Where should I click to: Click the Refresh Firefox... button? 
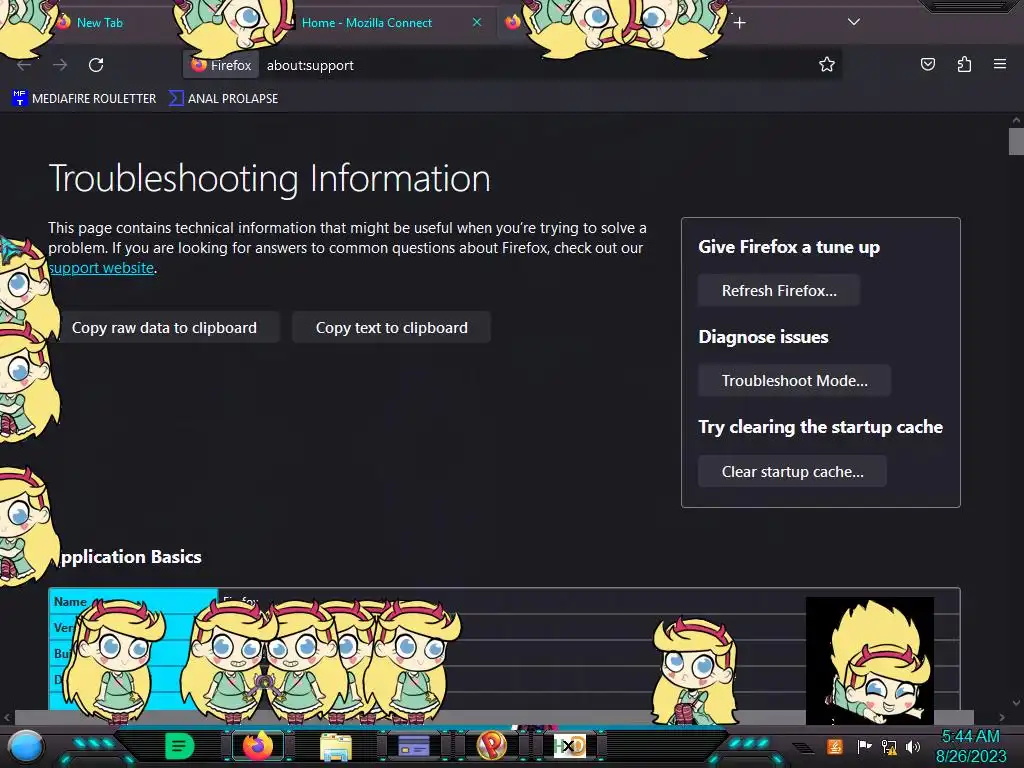[779, 291]
